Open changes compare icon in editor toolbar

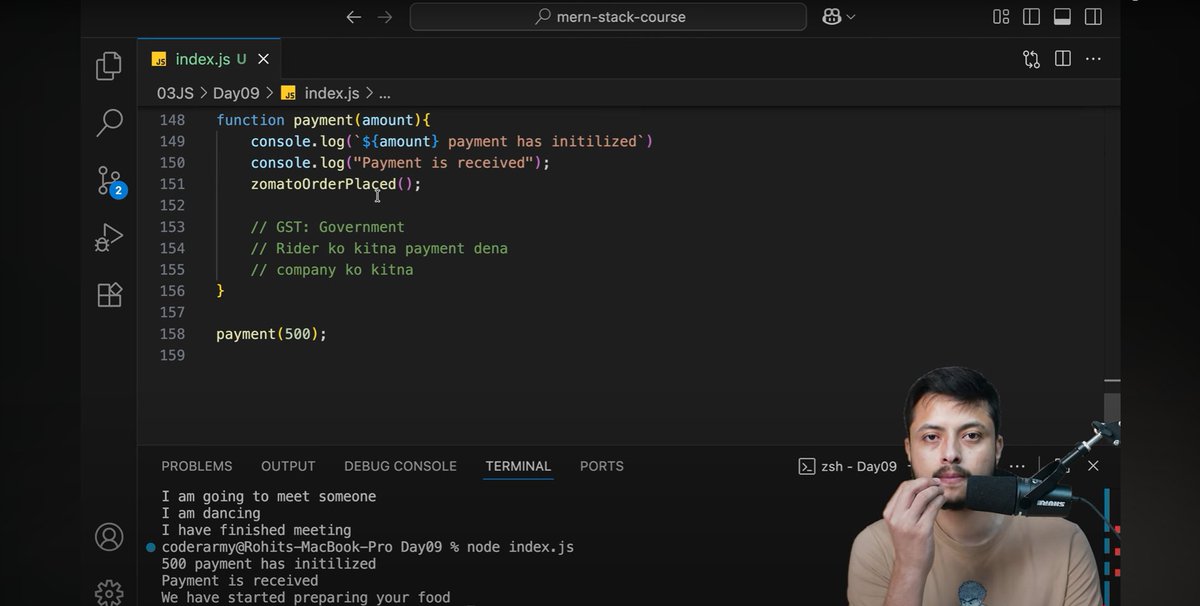[1031, 59]
